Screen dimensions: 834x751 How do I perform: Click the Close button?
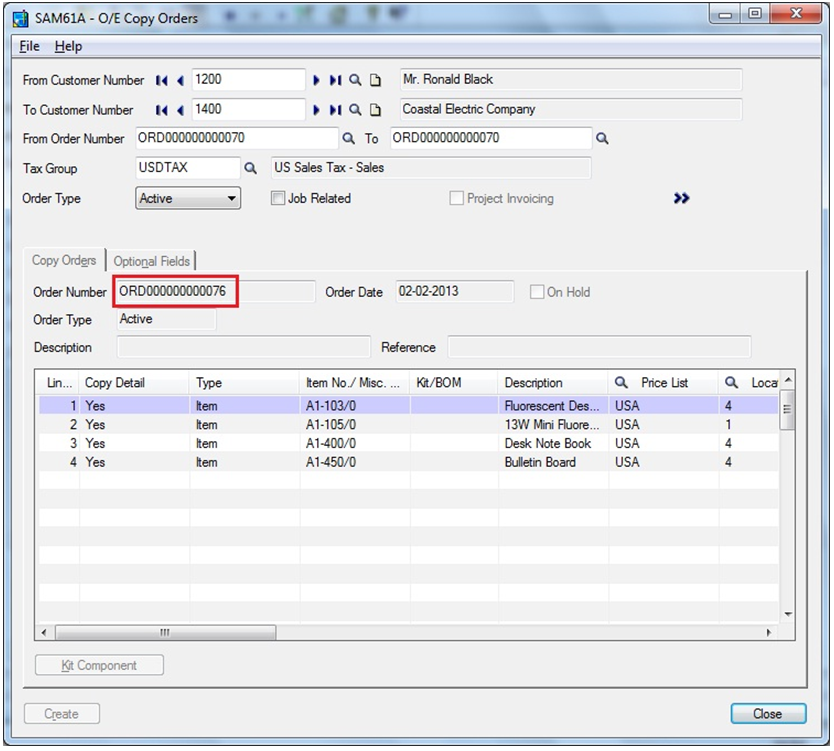[x=768, y=714]
